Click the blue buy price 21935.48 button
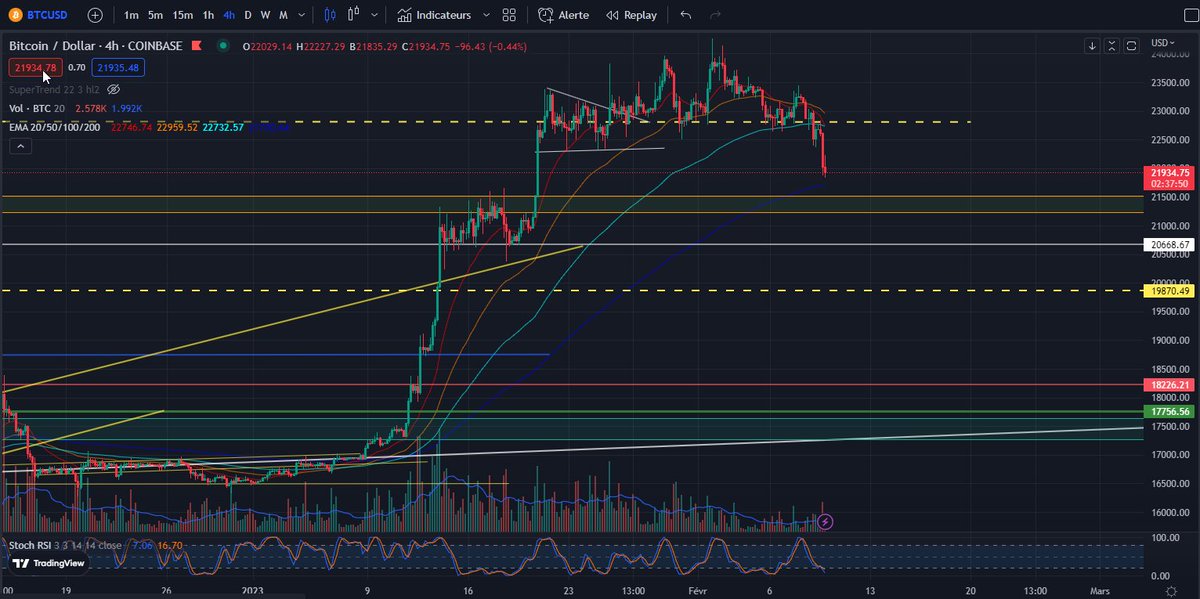 click(119, 67)
